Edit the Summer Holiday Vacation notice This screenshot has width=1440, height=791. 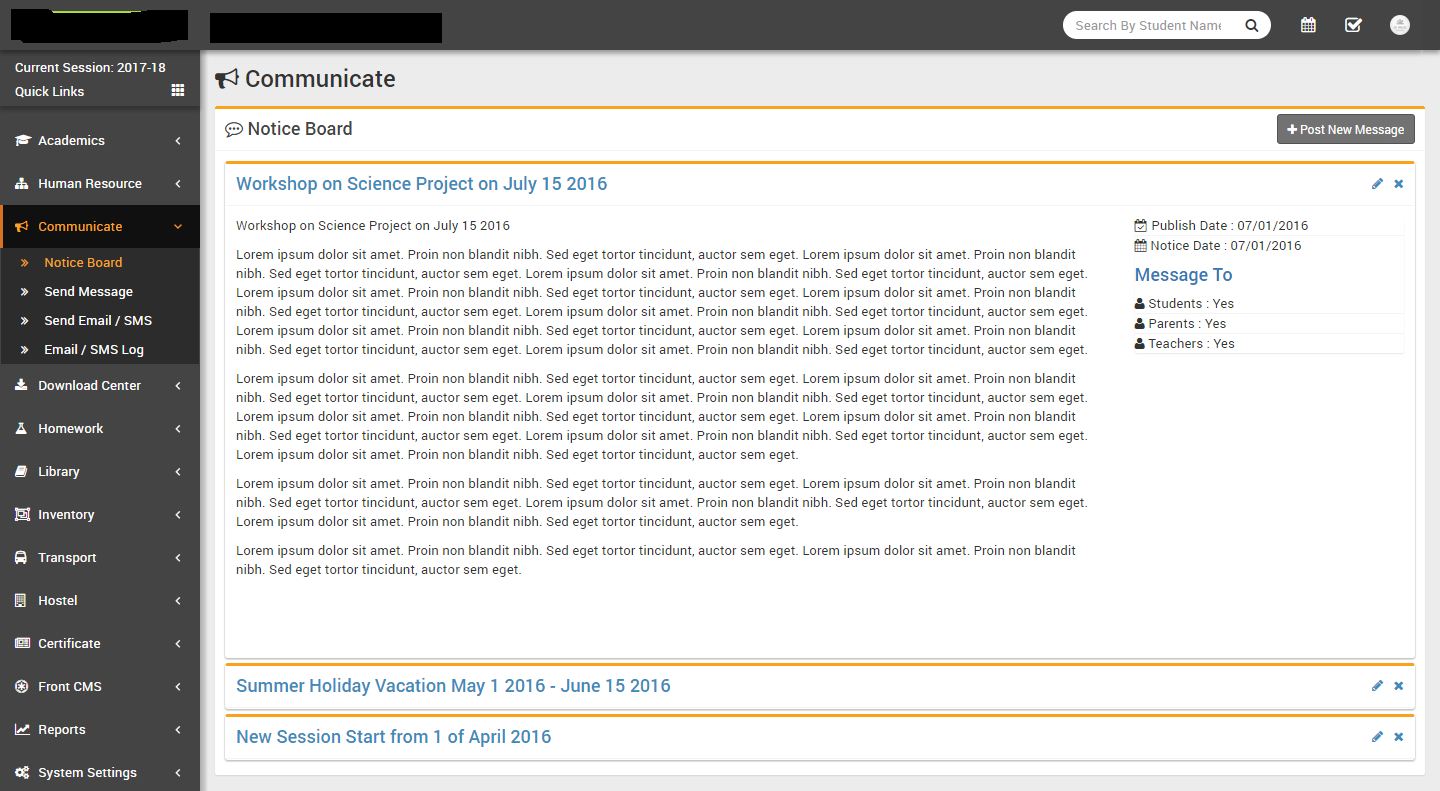coord(1377,685)
